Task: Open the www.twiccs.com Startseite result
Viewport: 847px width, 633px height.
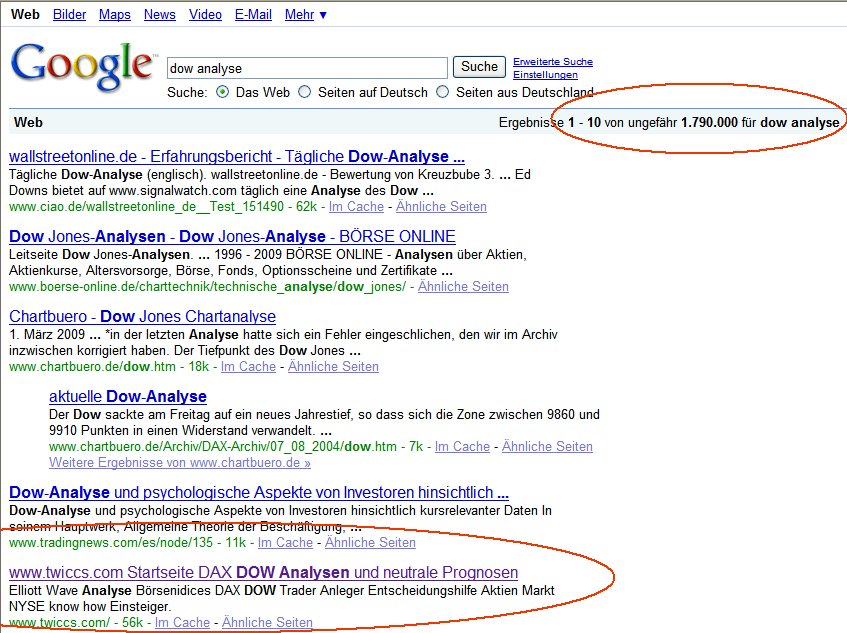Action: [x=264, y=573]
